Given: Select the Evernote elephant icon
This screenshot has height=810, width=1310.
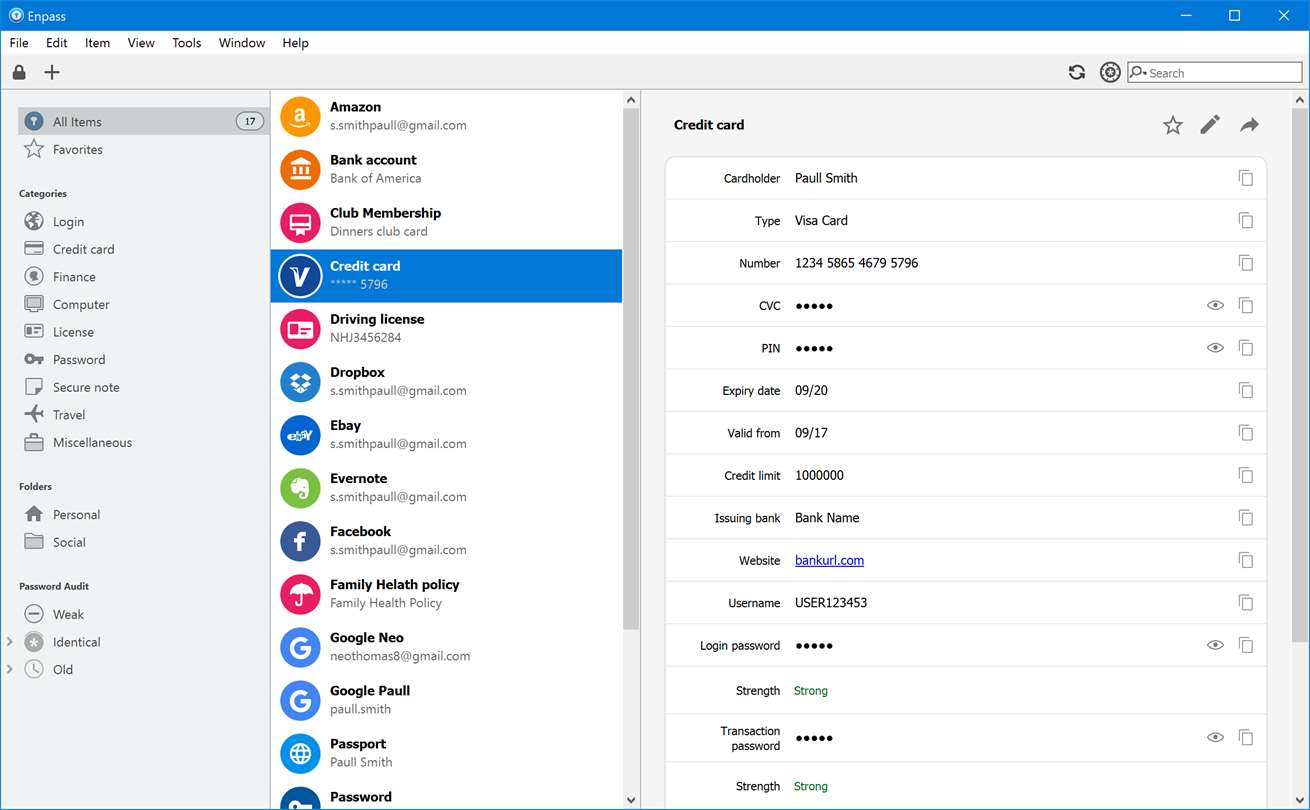Looking at the screenshot, I should tap(300, 488).
